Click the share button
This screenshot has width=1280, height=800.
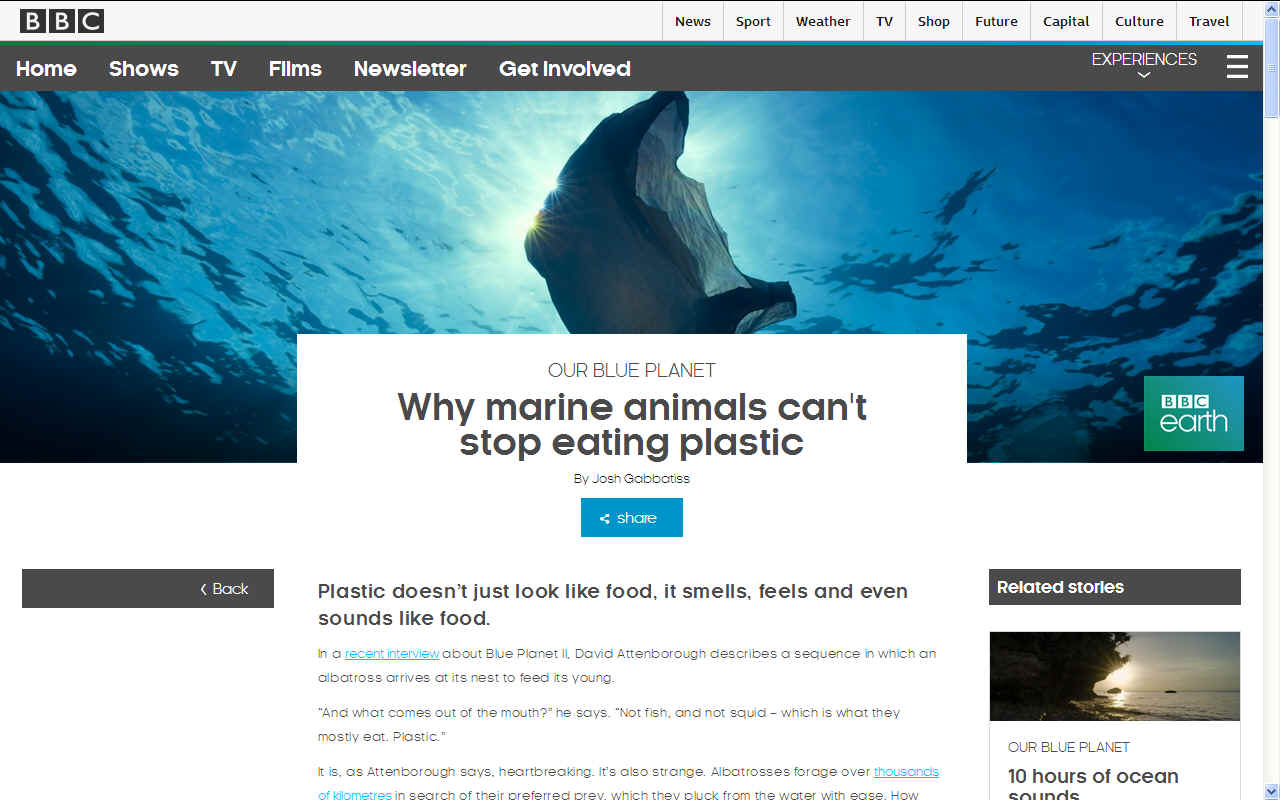click(x=632, y=518)
